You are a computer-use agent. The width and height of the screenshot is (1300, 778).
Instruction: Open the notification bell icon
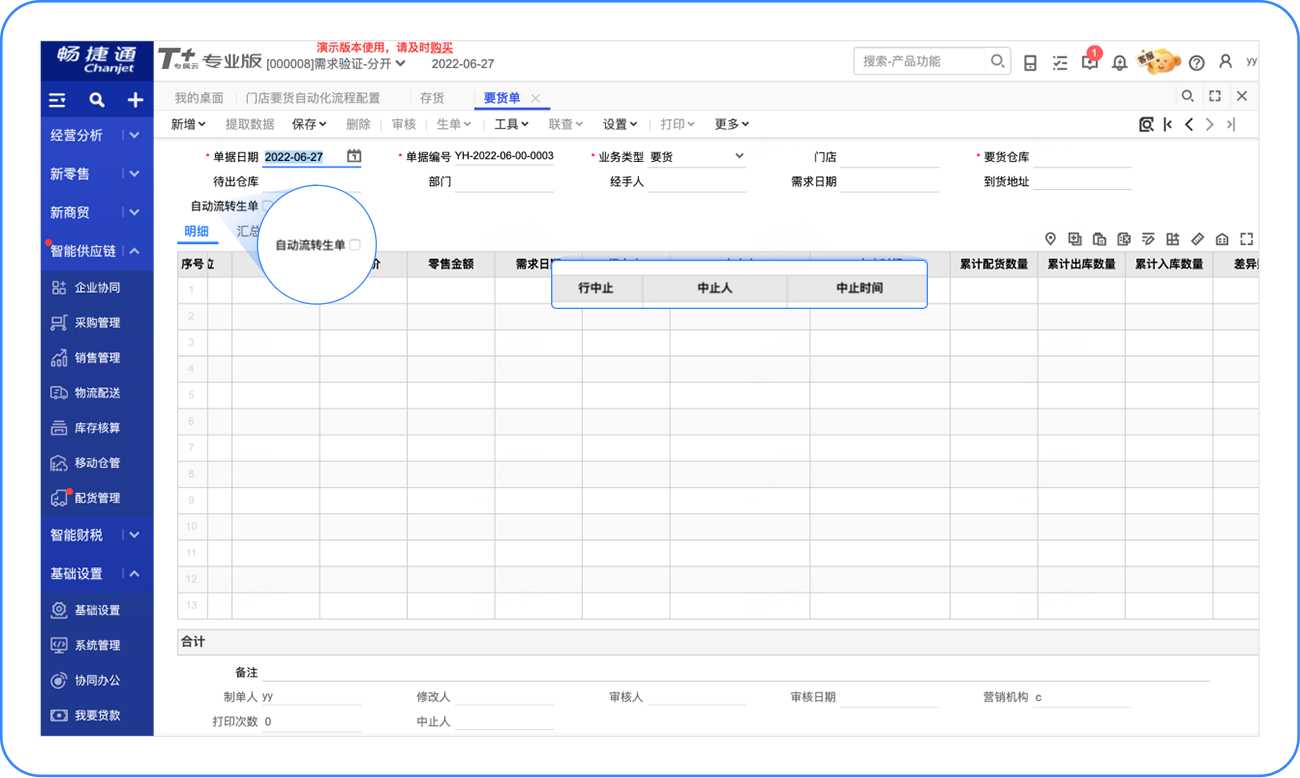1119,63
